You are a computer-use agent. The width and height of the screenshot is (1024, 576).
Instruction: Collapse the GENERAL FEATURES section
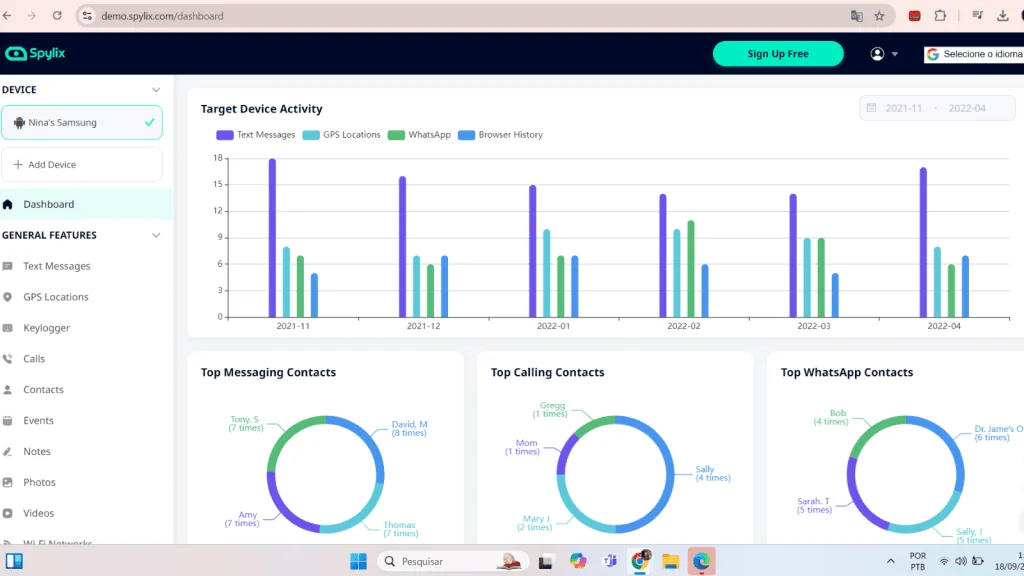[155, 236]
